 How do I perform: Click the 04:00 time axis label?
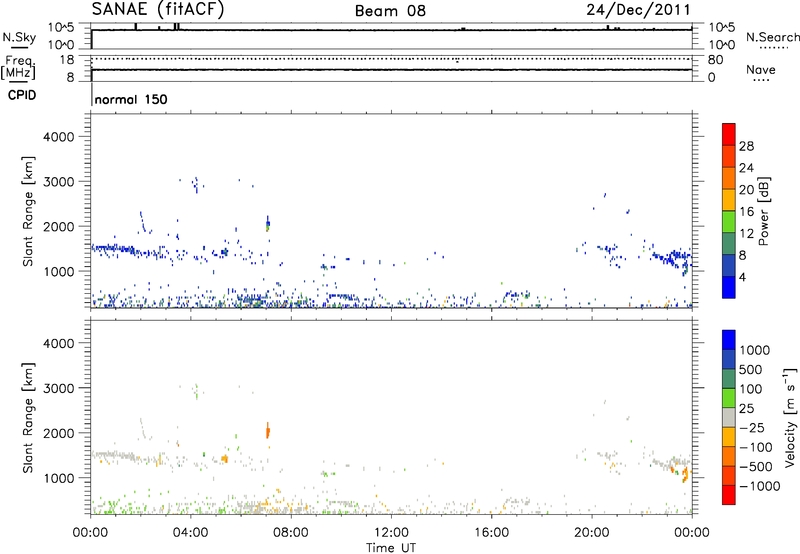click(x=191, y=533)
